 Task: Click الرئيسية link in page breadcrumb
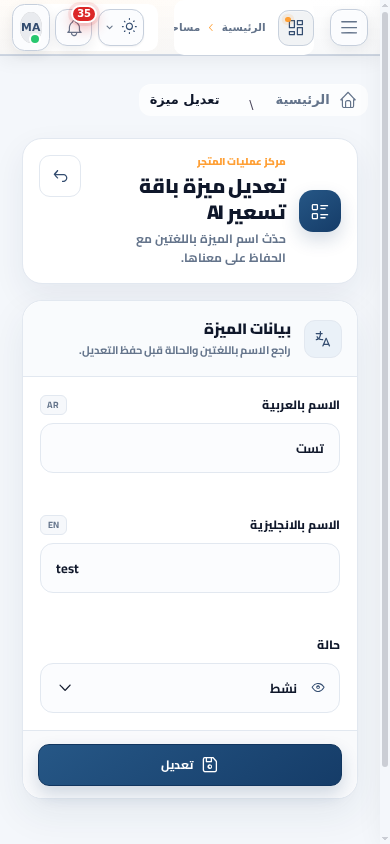tap(302, 100)
